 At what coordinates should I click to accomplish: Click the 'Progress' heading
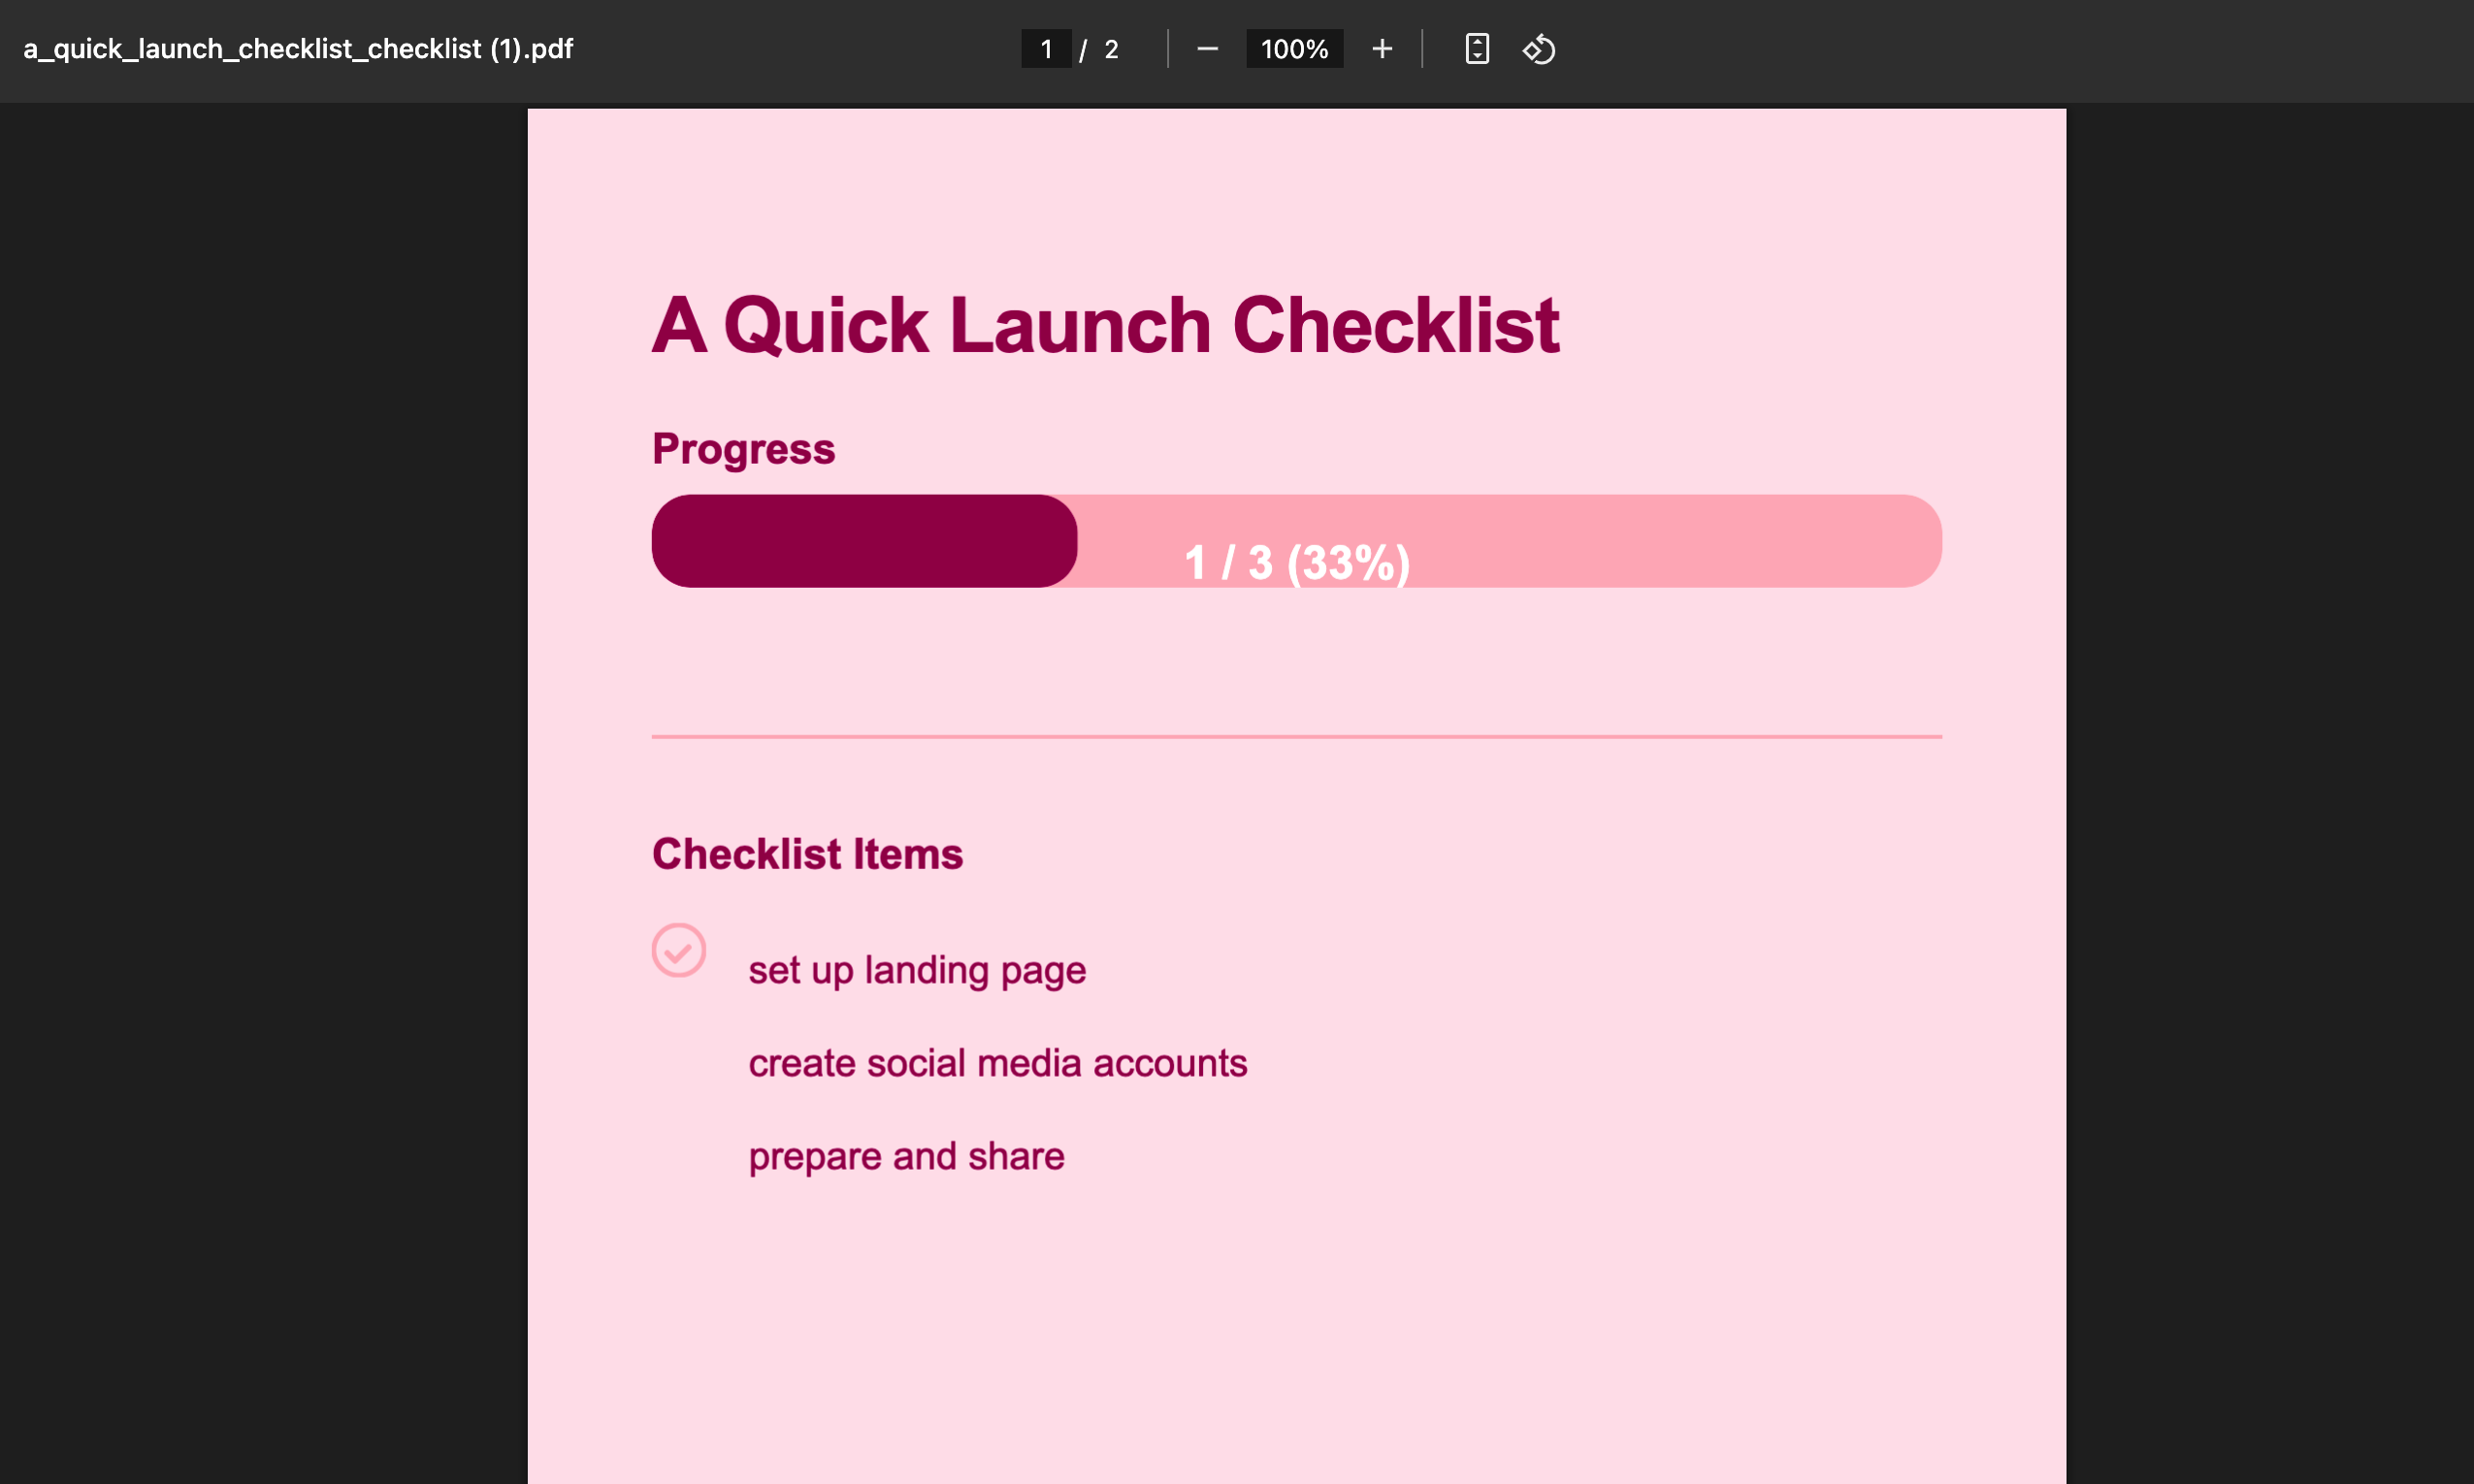[744, 450]
